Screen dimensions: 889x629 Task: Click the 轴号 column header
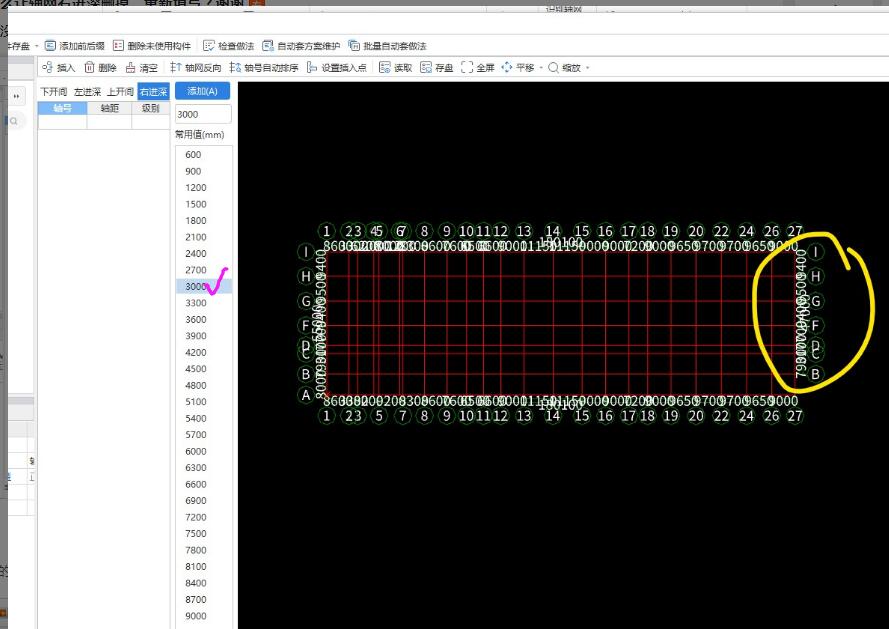62,108
